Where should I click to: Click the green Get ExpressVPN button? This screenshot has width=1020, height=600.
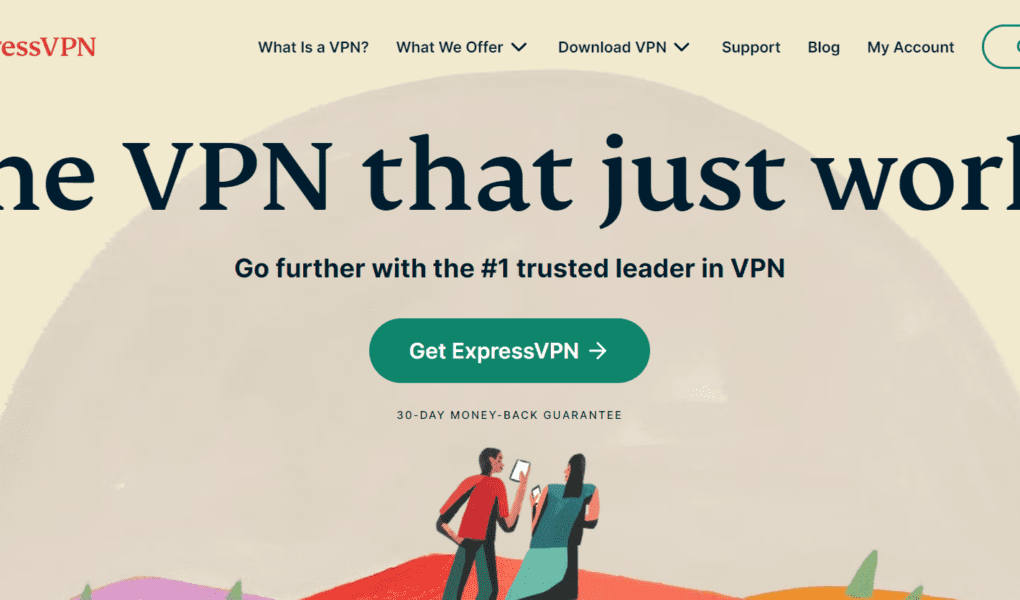pyautogui.click(x=509, y=351)
